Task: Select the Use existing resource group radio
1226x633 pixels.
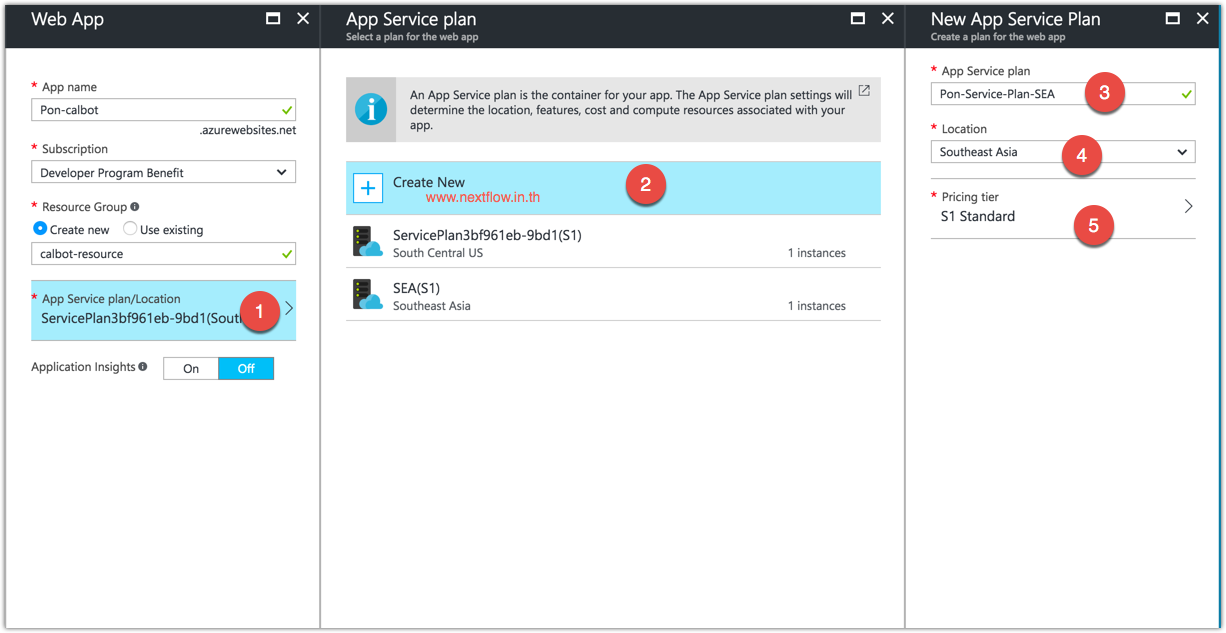Action: [130, 229]
